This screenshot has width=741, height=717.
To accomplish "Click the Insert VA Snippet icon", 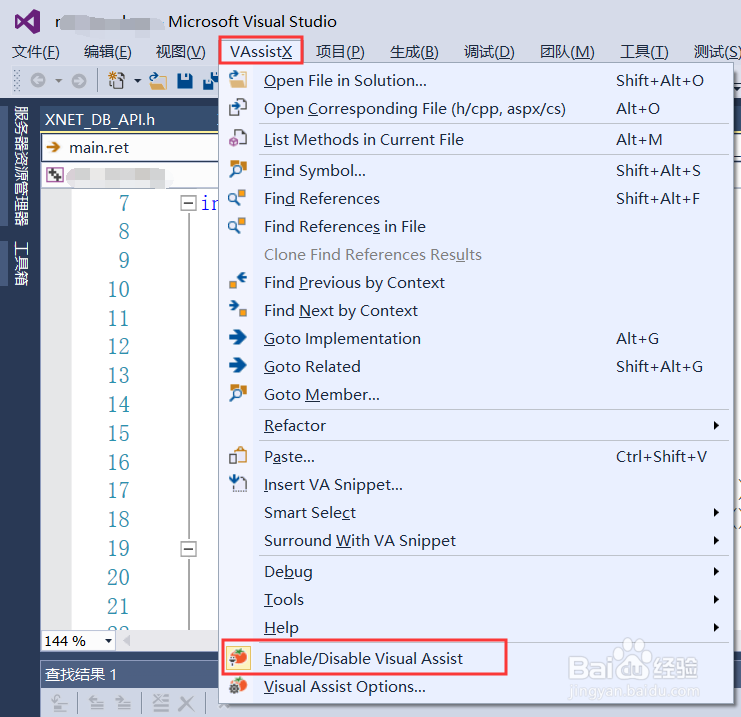I will pyautogui.click(x=238, y=484).
